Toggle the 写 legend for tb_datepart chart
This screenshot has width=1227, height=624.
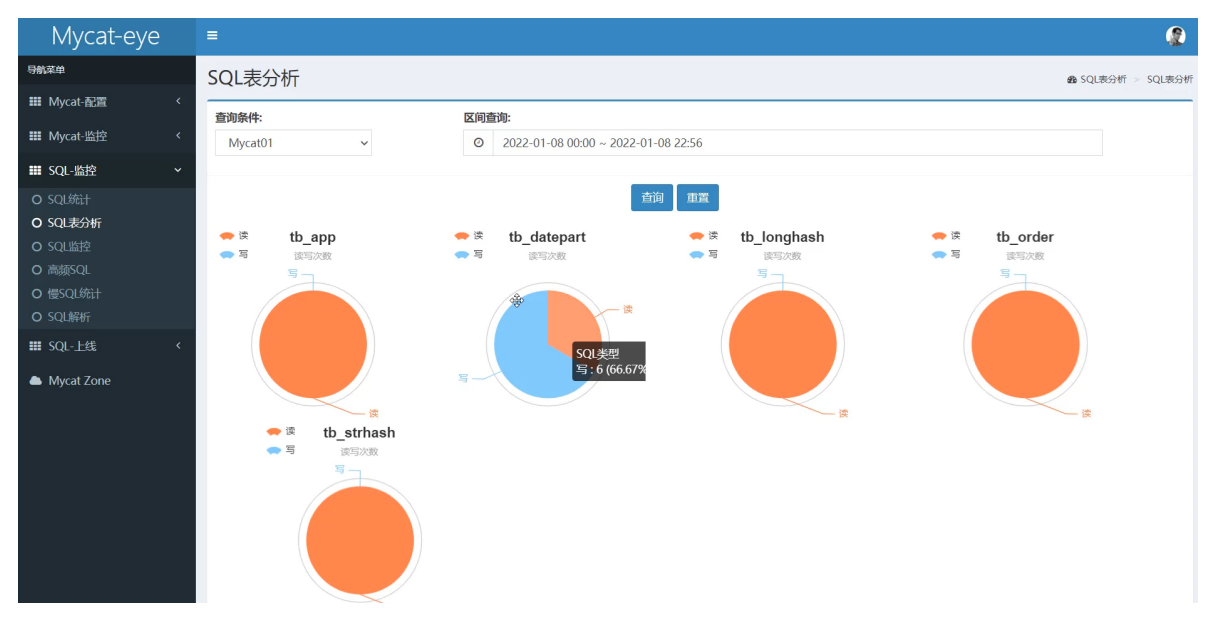468,254
